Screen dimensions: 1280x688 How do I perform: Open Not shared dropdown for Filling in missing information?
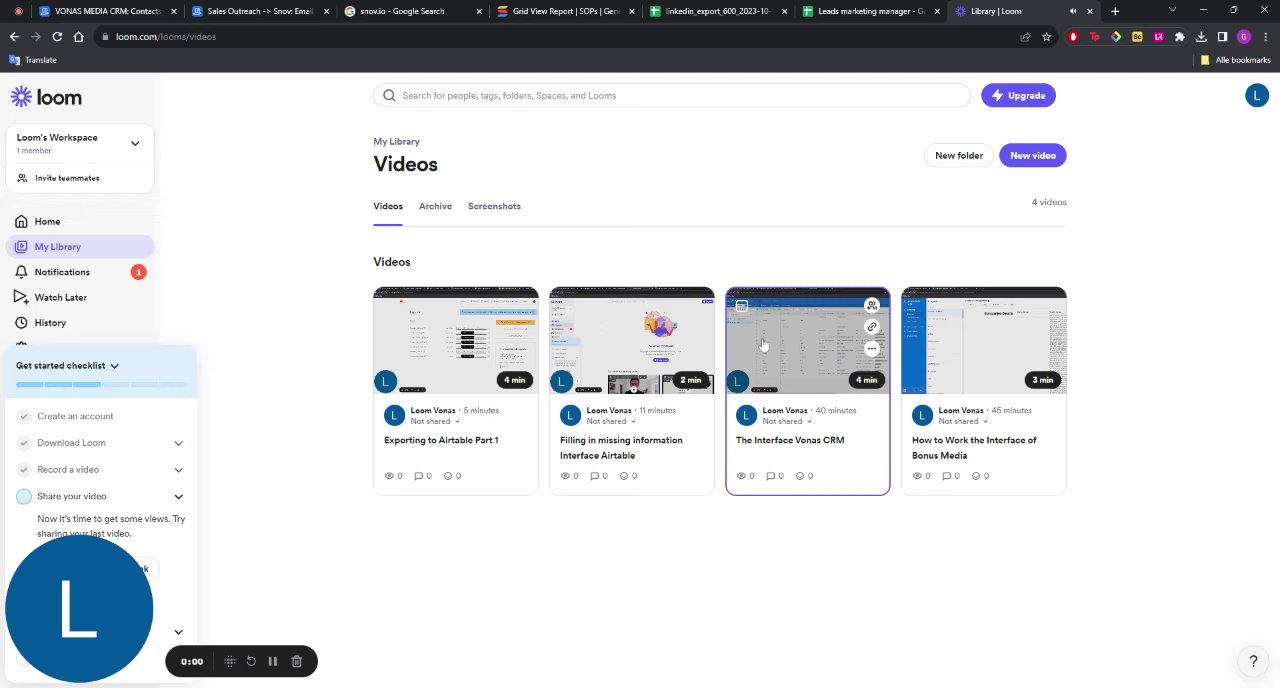tap(611, 421)
